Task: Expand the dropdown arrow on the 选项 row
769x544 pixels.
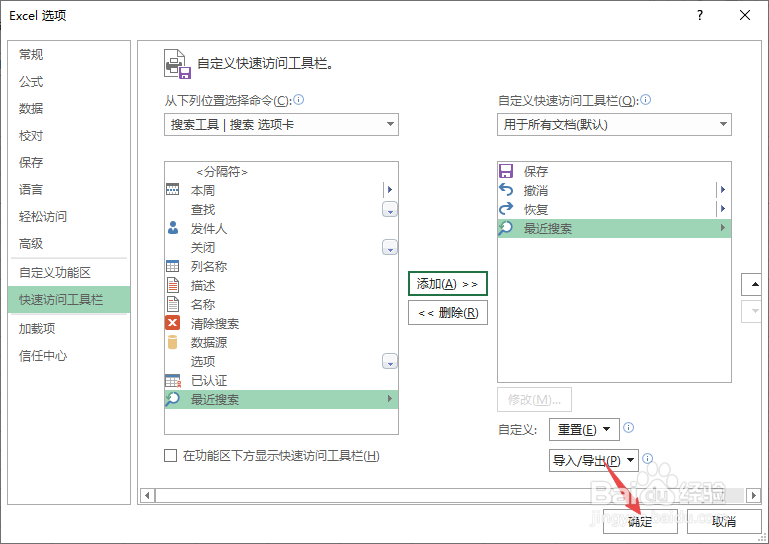Action: click(x=389, y=362)
